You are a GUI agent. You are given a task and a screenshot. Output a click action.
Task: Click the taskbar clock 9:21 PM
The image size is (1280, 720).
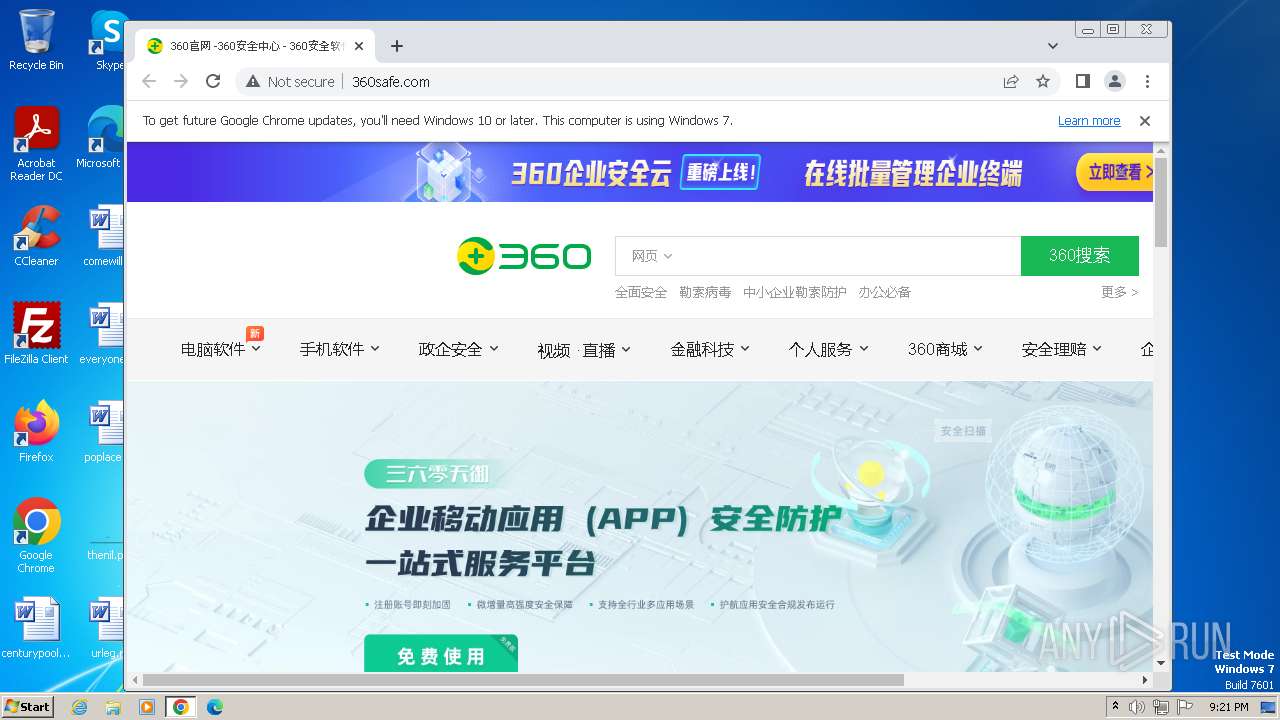1228,707
